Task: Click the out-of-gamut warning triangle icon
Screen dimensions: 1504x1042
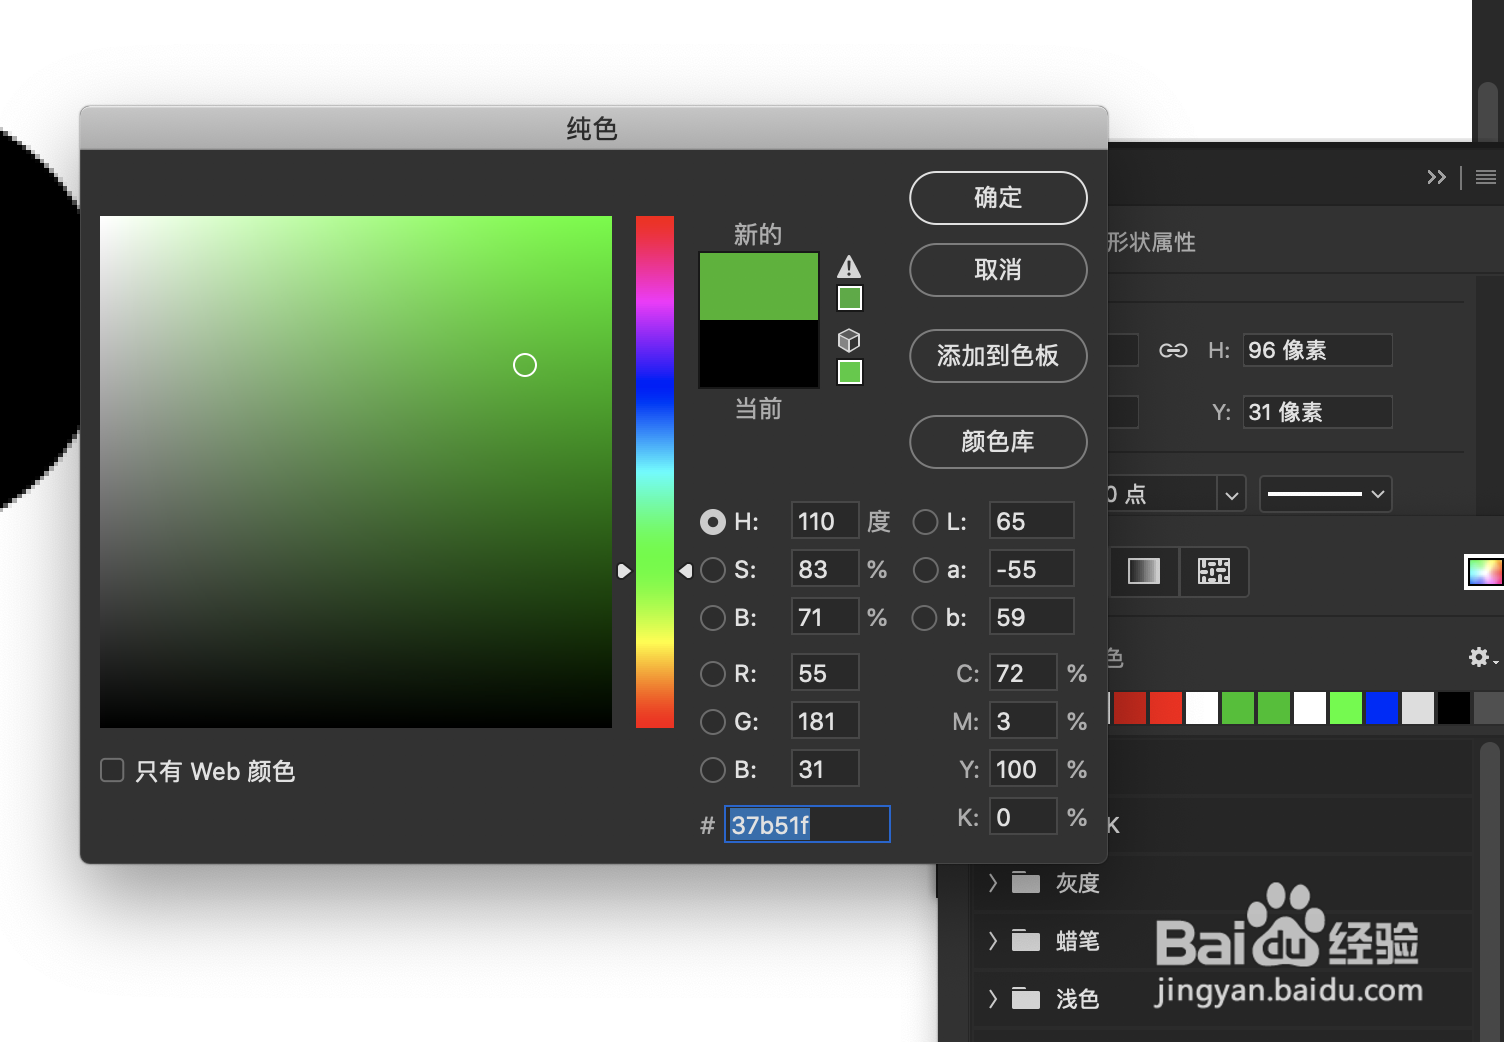Action: (x=849, y=267)
